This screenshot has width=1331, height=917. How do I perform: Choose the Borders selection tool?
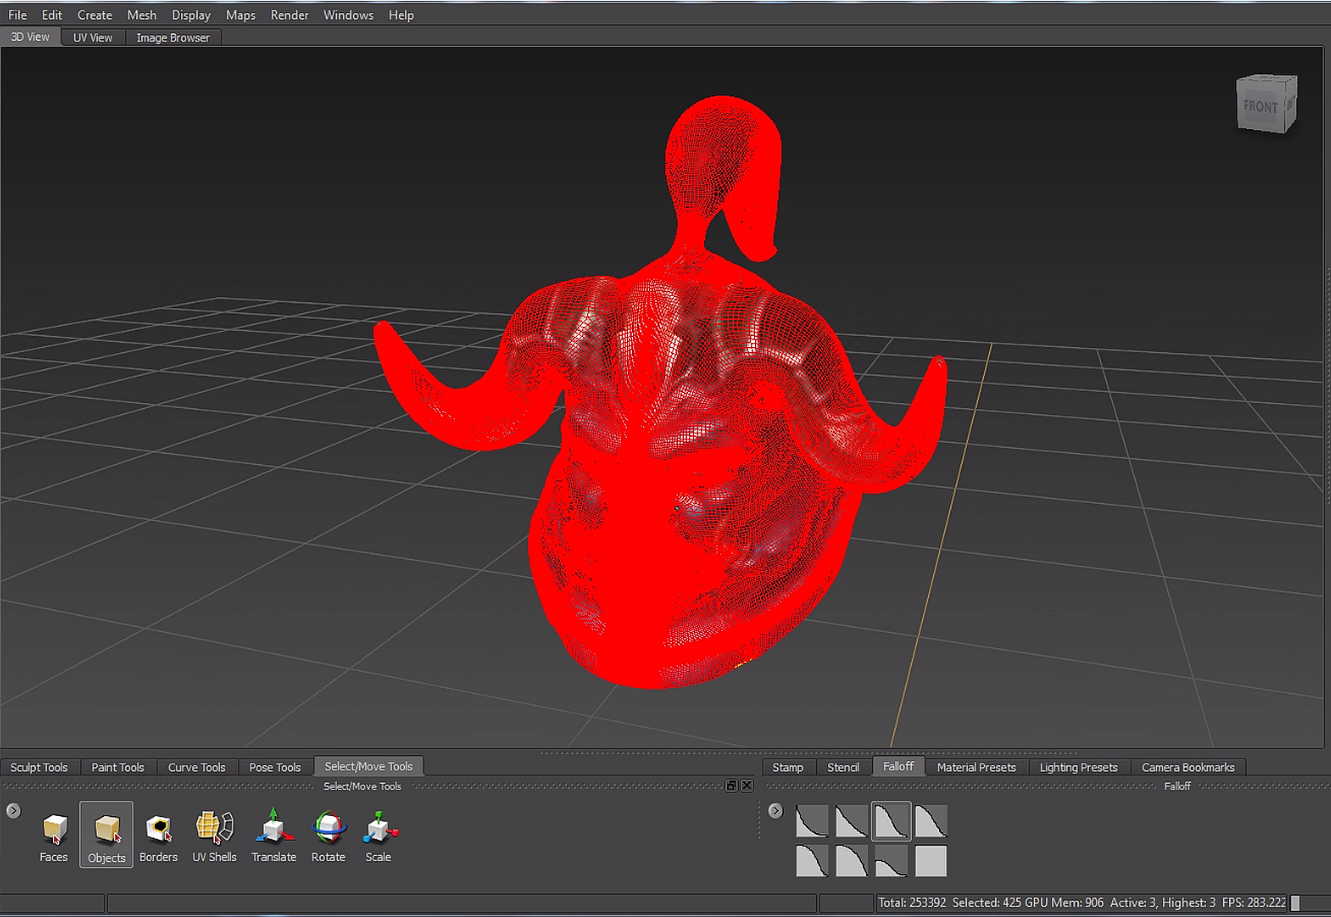click(x=158, y=835)
